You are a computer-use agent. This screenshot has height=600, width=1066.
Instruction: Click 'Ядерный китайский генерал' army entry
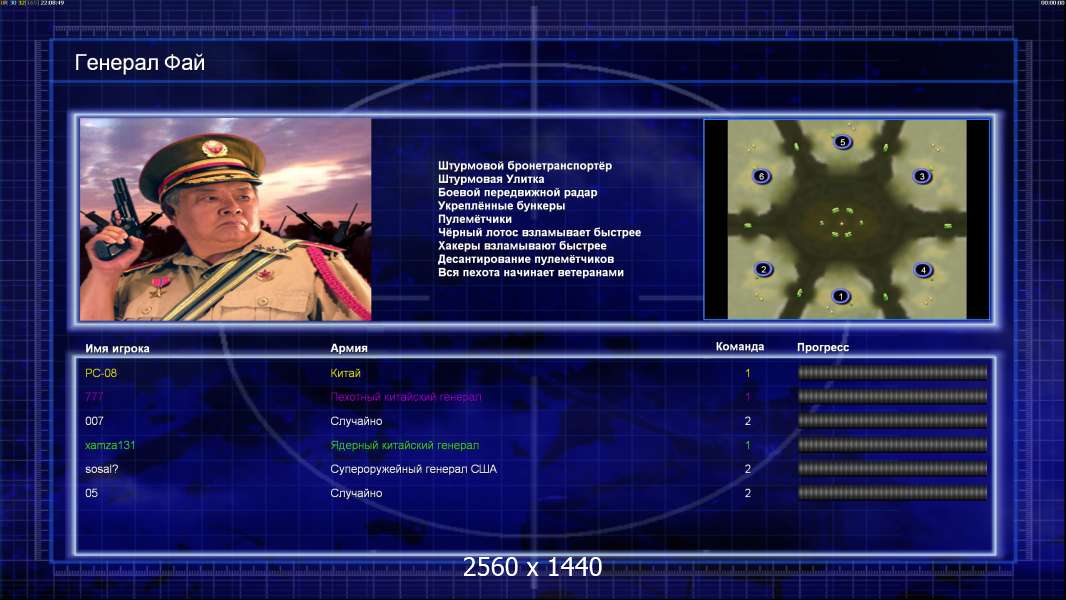point(405,445)
